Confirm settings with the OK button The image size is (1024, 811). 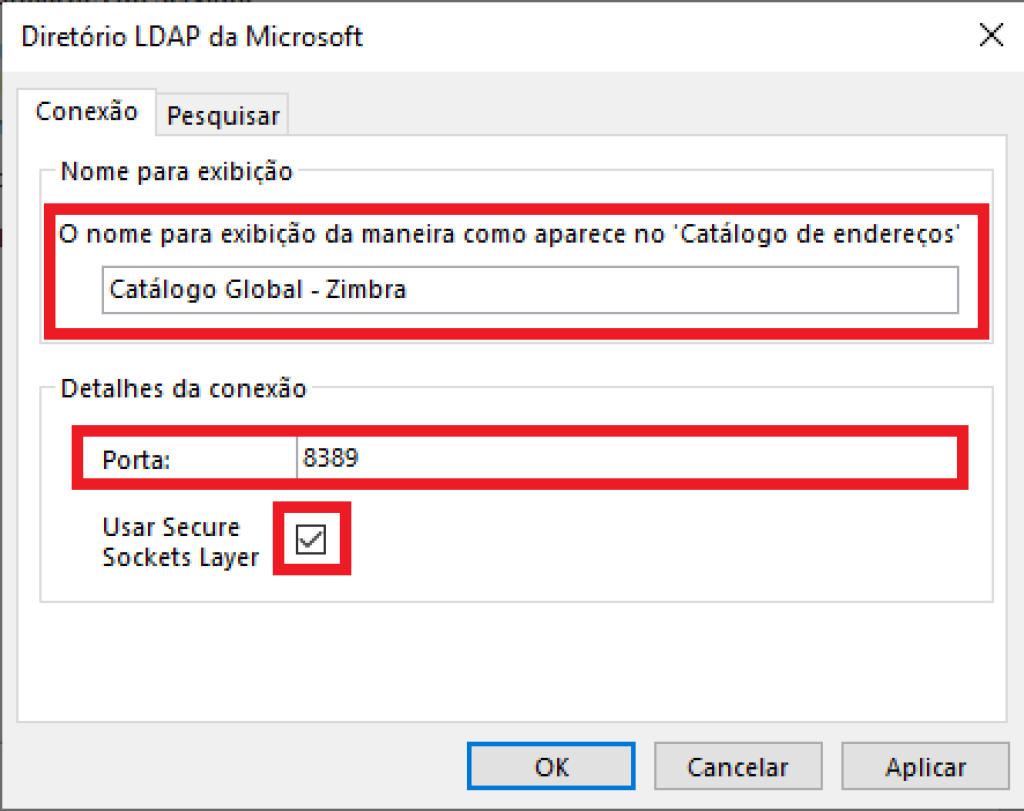551,767
